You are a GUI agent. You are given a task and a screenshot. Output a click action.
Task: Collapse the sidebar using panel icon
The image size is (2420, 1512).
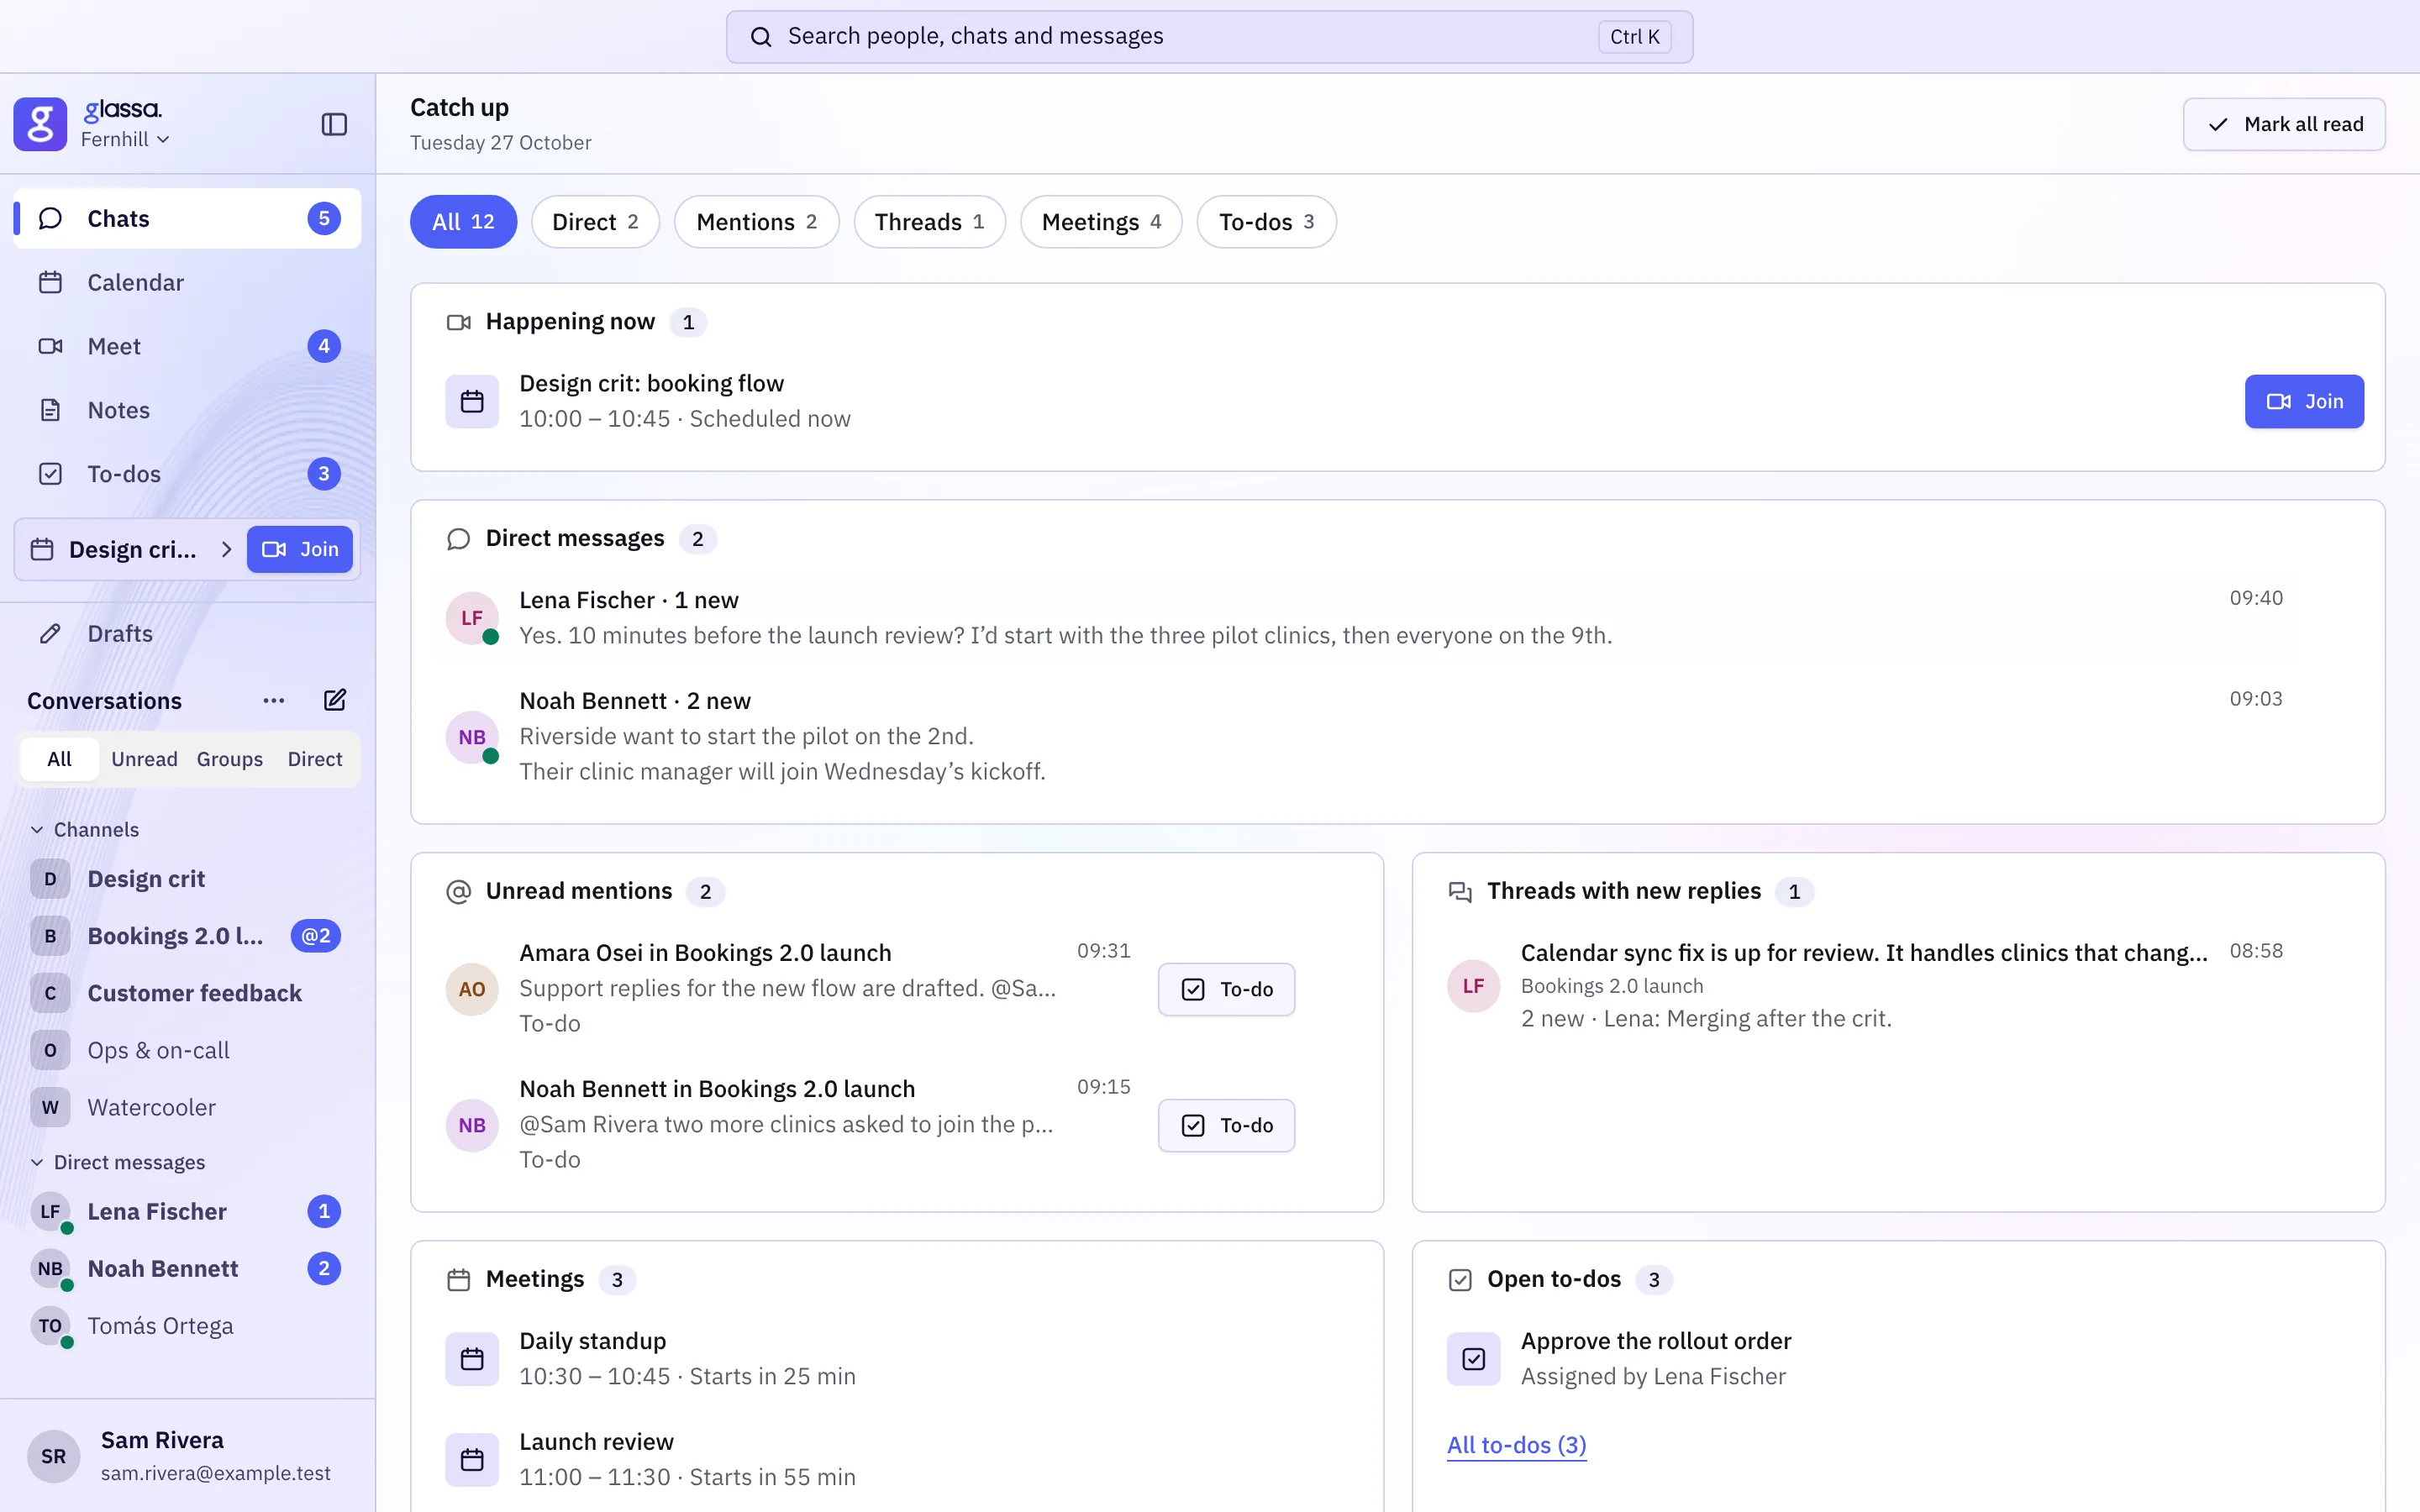click(334, 124)
